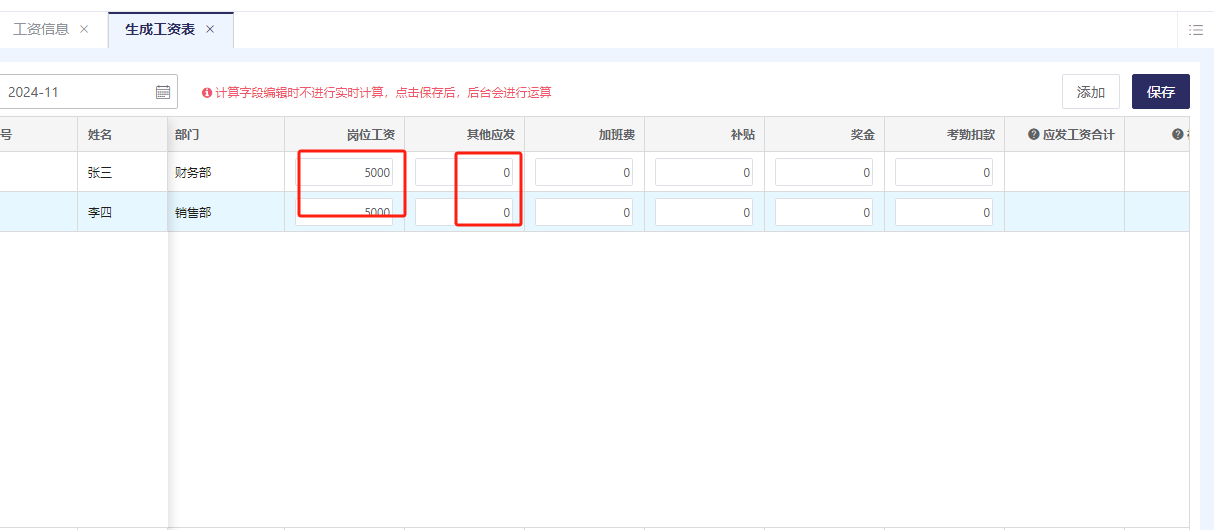The height and width of the screenshot is (530, 1214).
Task: Click the 补贴 column header
Action: 705,134
